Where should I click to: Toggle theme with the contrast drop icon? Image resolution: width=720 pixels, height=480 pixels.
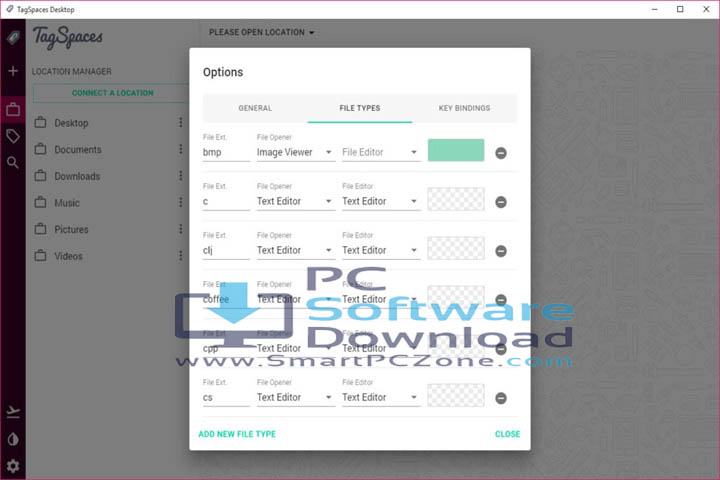click(13, 439)
